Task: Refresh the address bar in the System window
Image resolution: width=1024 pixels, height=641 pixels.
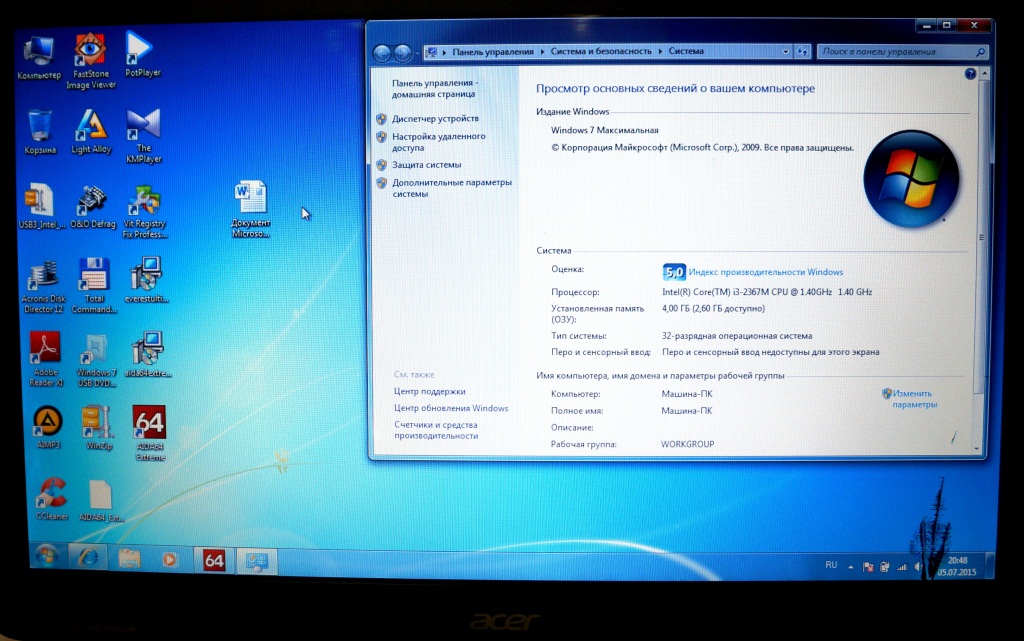Action: tap(803, 52)
